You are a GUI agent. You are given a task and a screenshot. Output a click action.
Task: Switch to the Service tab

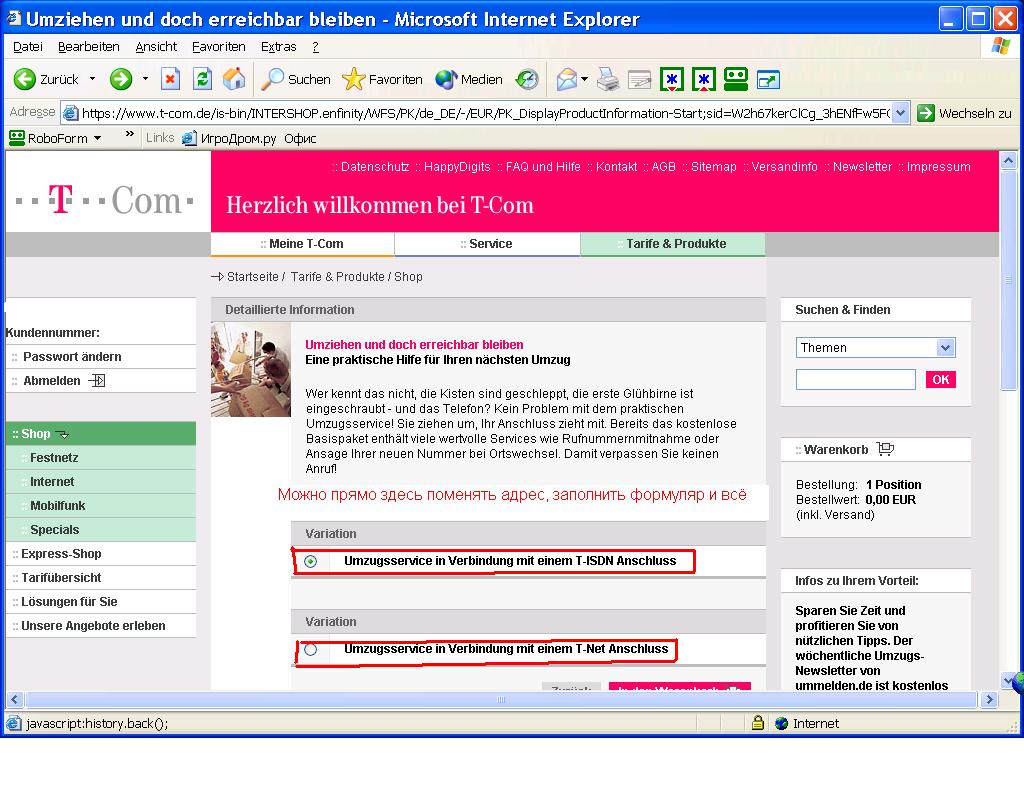487,244
